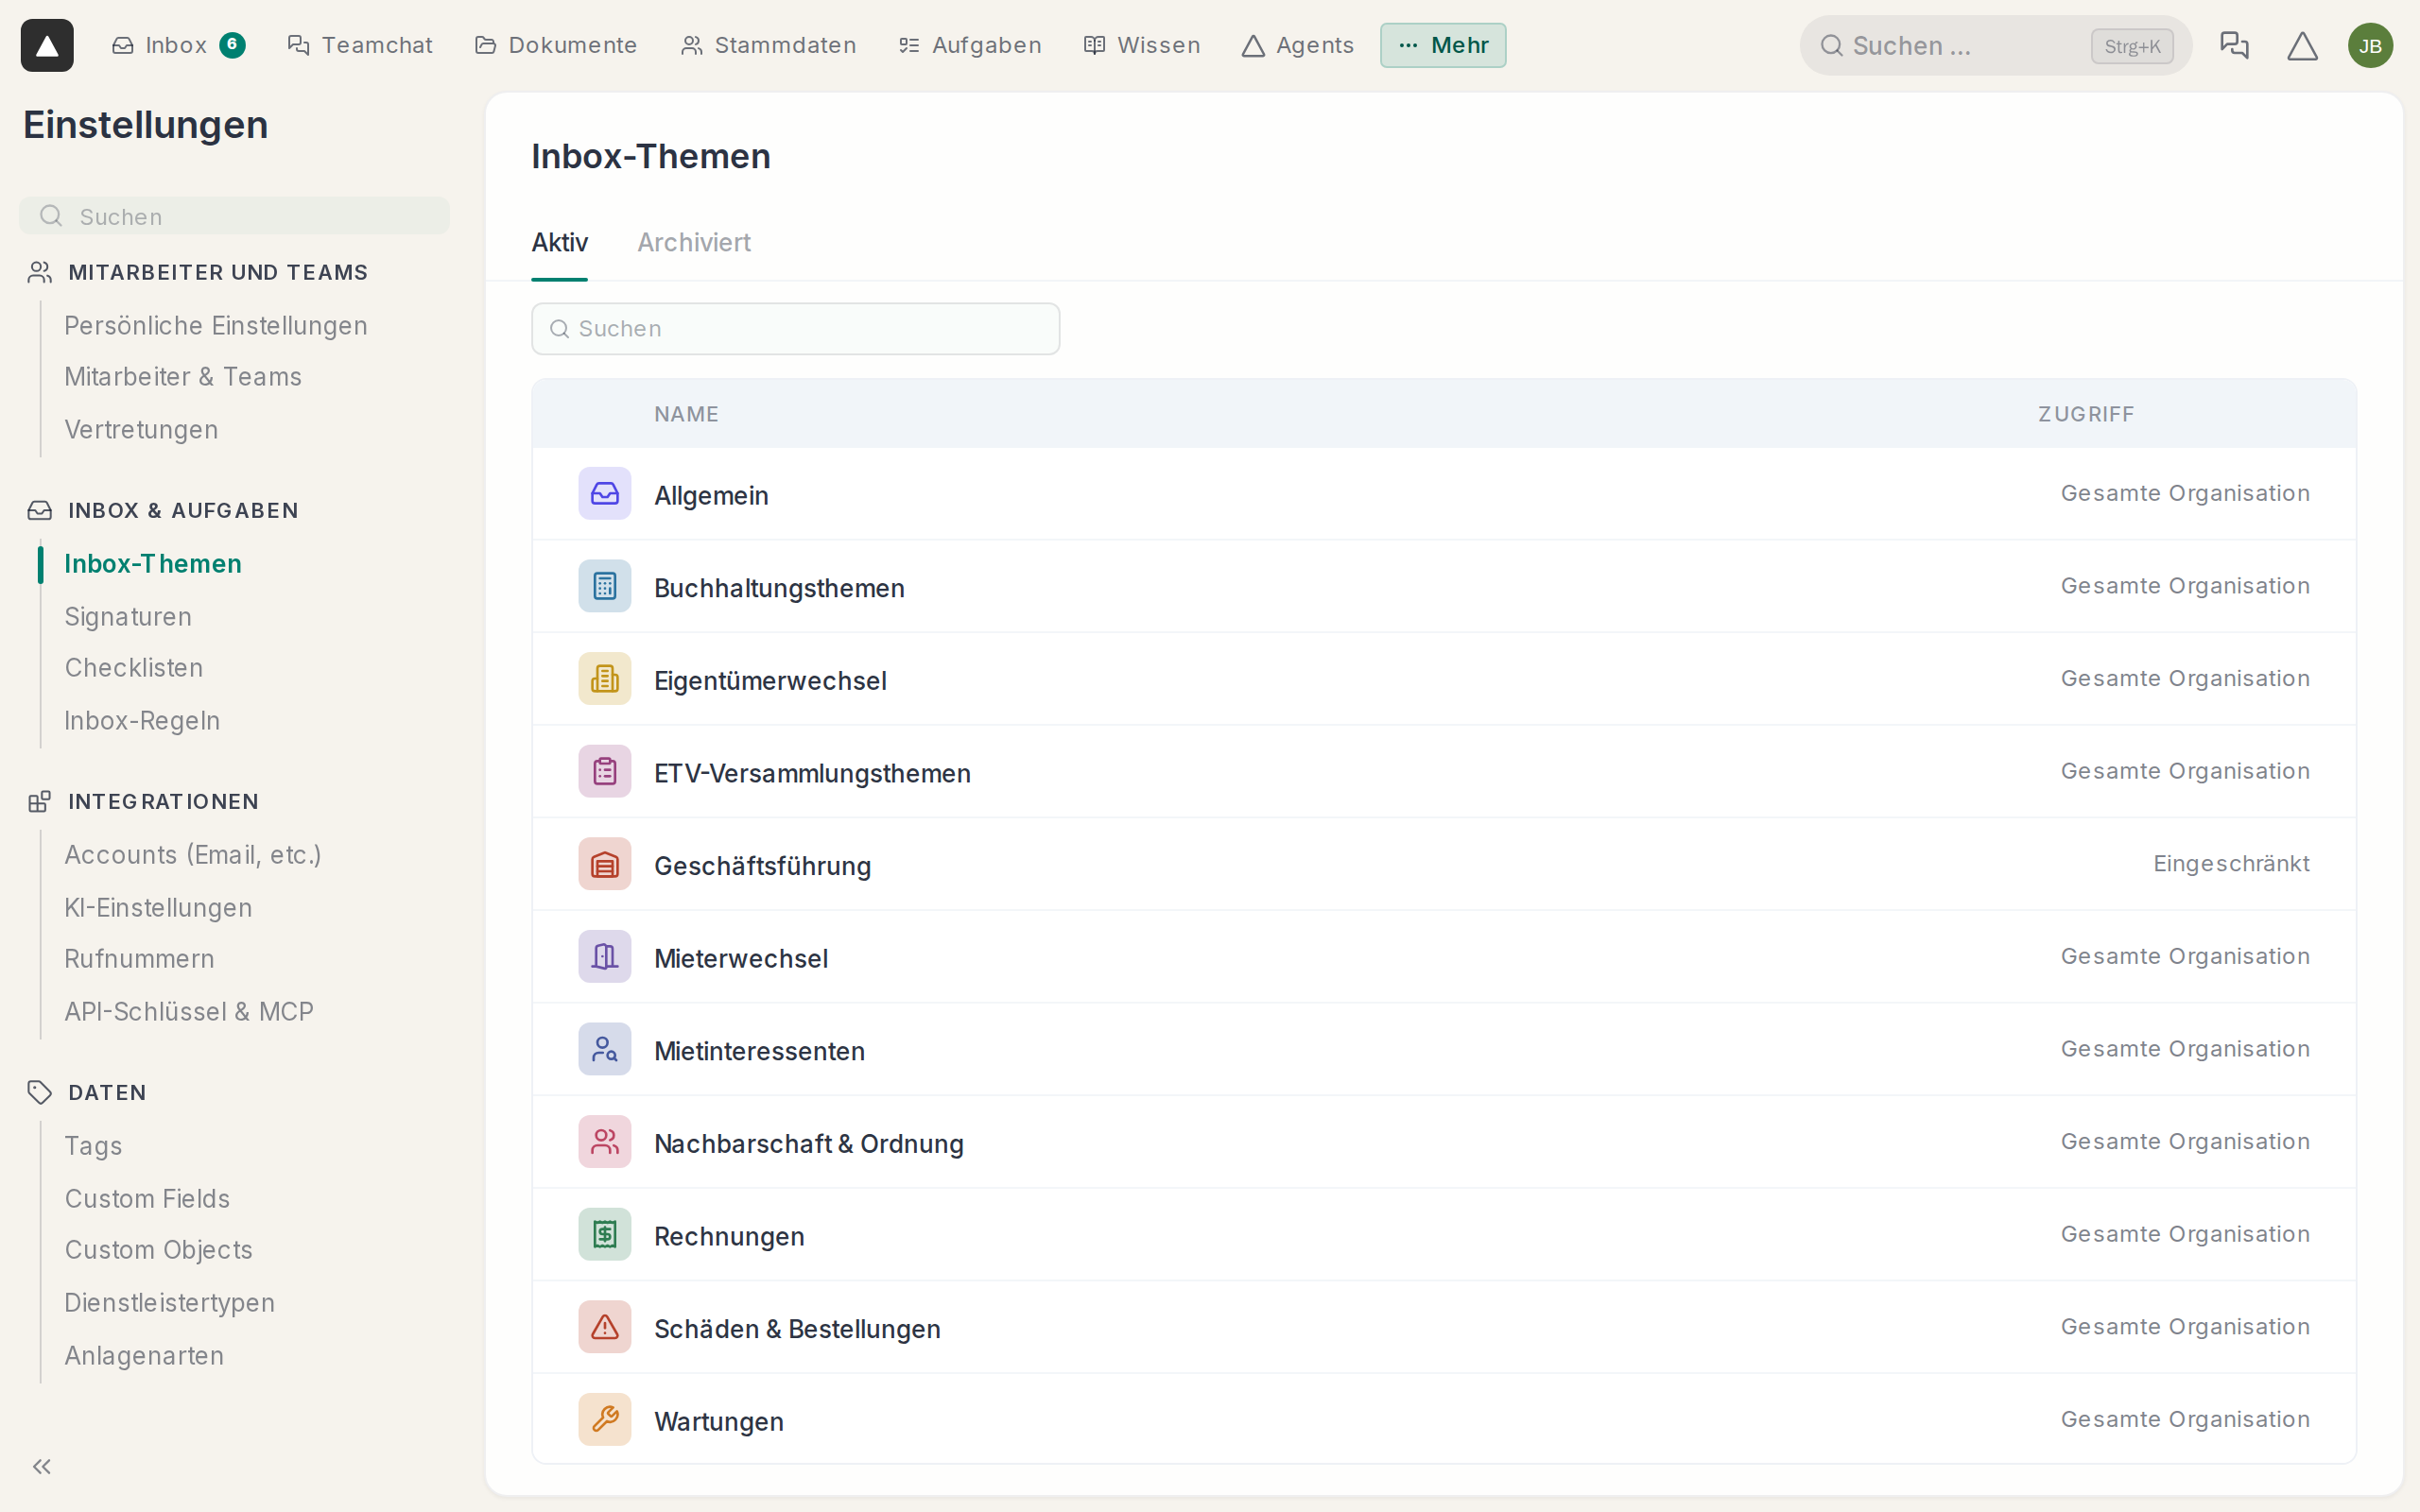The width and height of the screenshot is (2420, 1512).
Task: Click the Eigentümerwechsel building icon
Action: tap(605, 679)
